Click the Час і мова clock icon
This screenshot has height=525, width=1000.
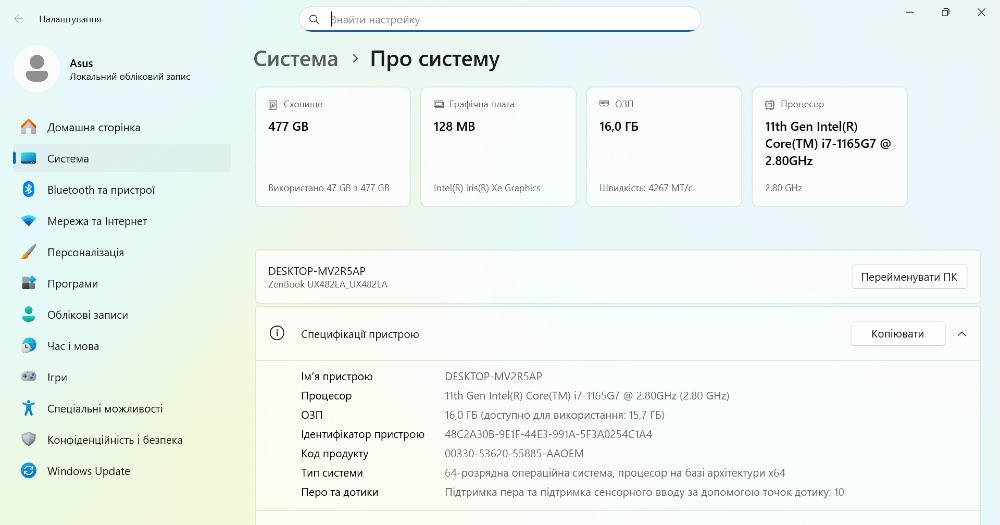29,346
